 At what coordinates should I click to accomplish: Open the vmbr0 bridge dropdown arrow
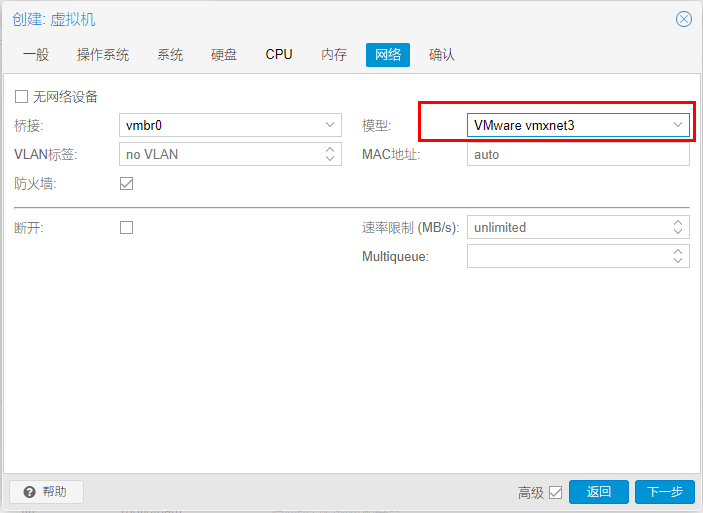[330, 125]
